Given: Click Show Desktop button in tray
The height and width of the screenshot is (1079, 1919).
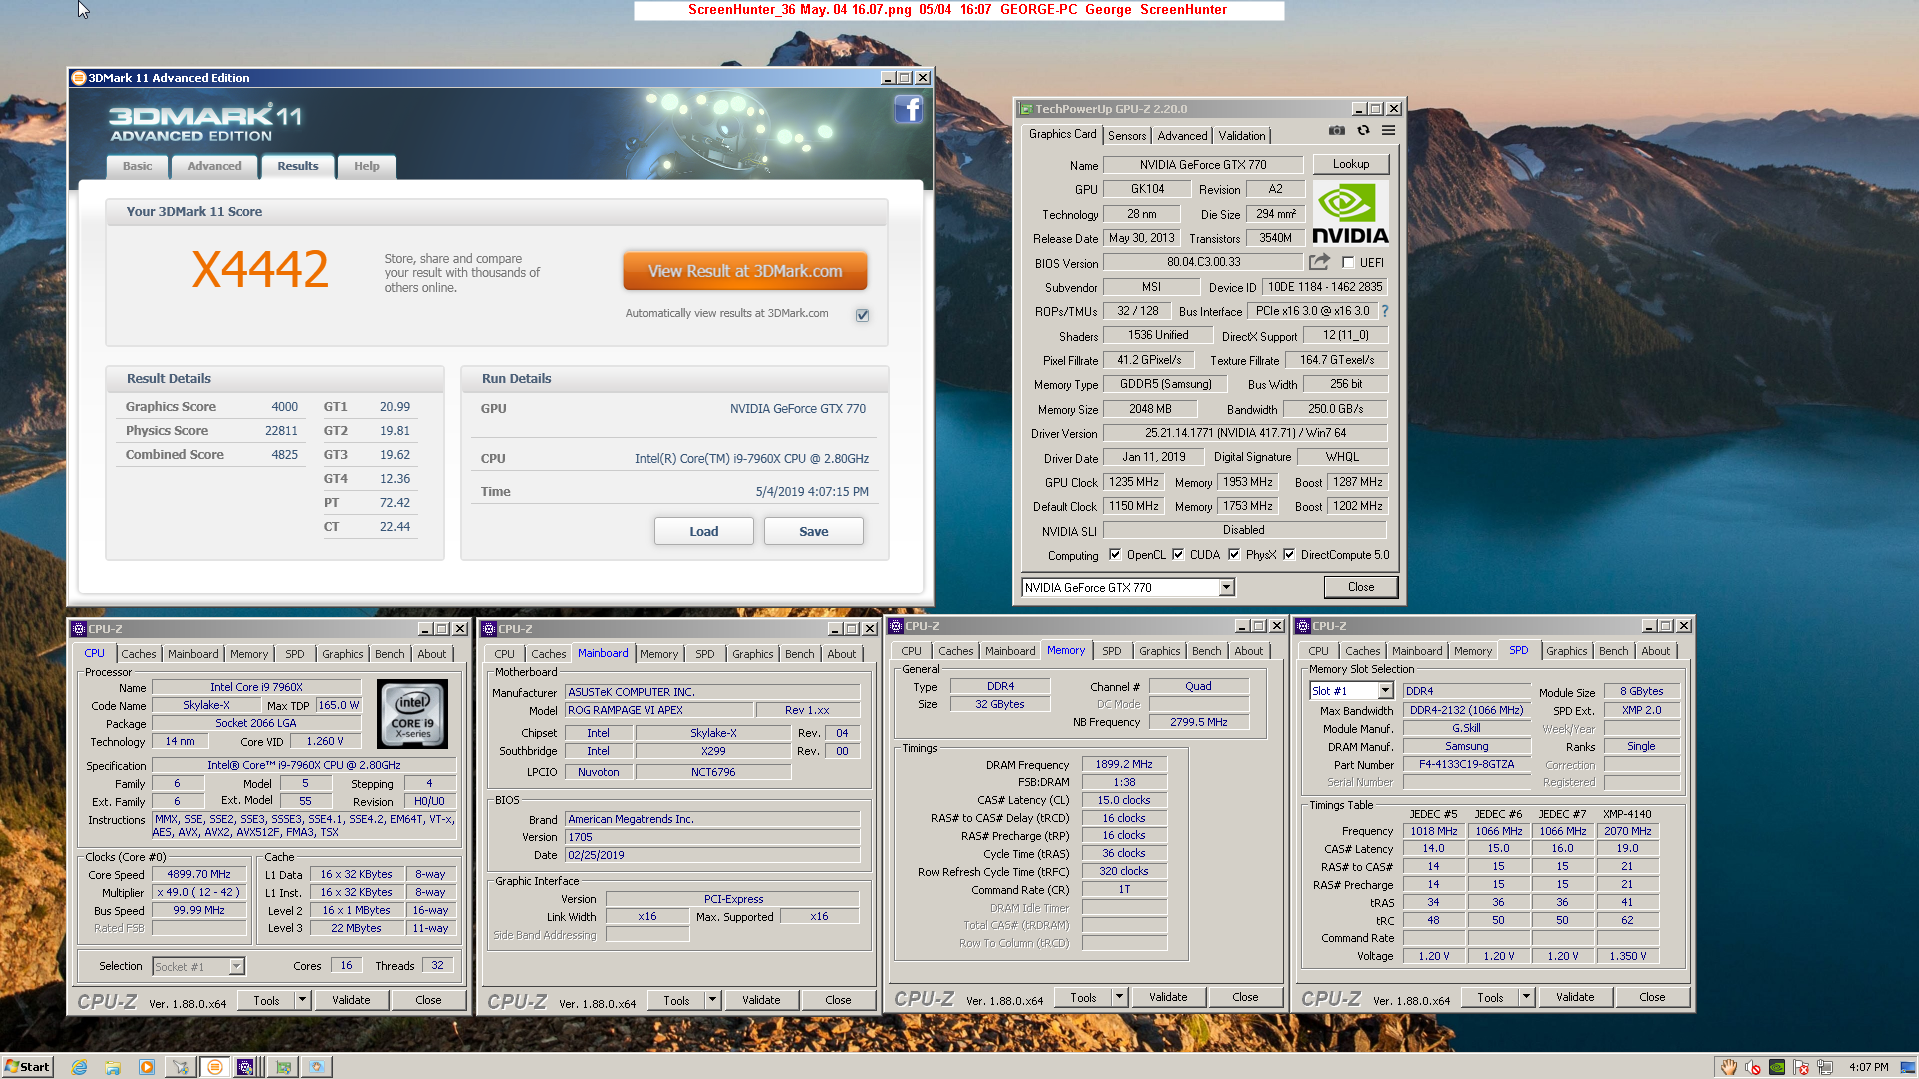Looking at the screenshot, I should tap(1910, 1067).
